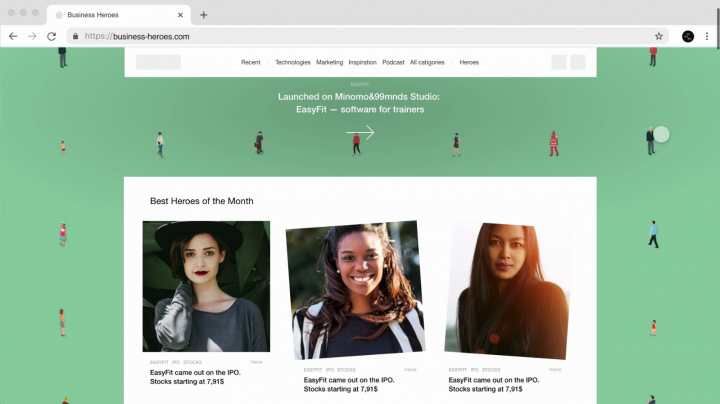Click the hero banner arrow
Screen dimensions: 720x404
coord(360,133)
